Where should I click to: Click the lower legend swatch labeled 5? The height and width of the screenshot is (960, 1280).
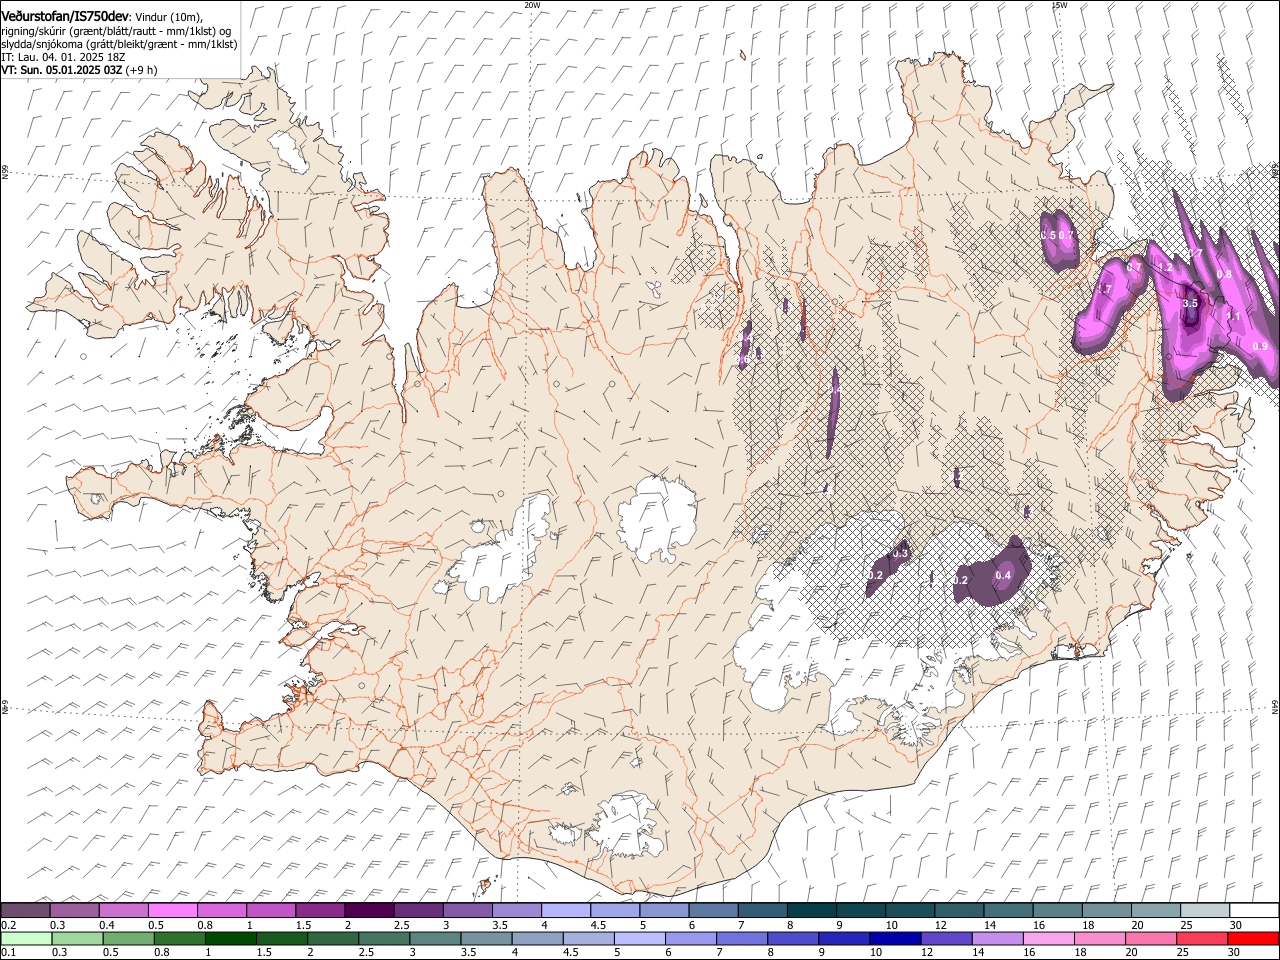(x=638, y=939)
